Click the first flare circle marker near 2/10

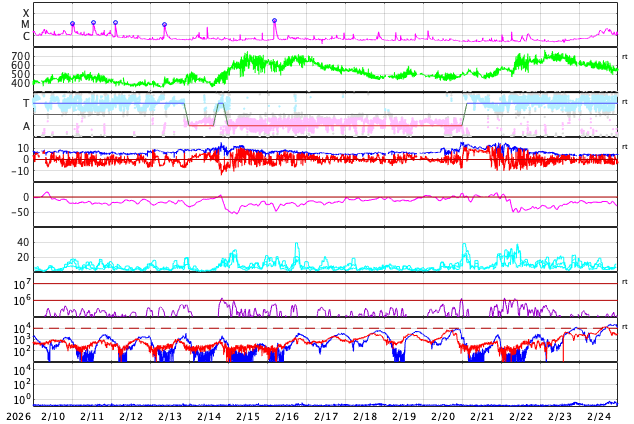pyautogui.click(x=72, y=24)
